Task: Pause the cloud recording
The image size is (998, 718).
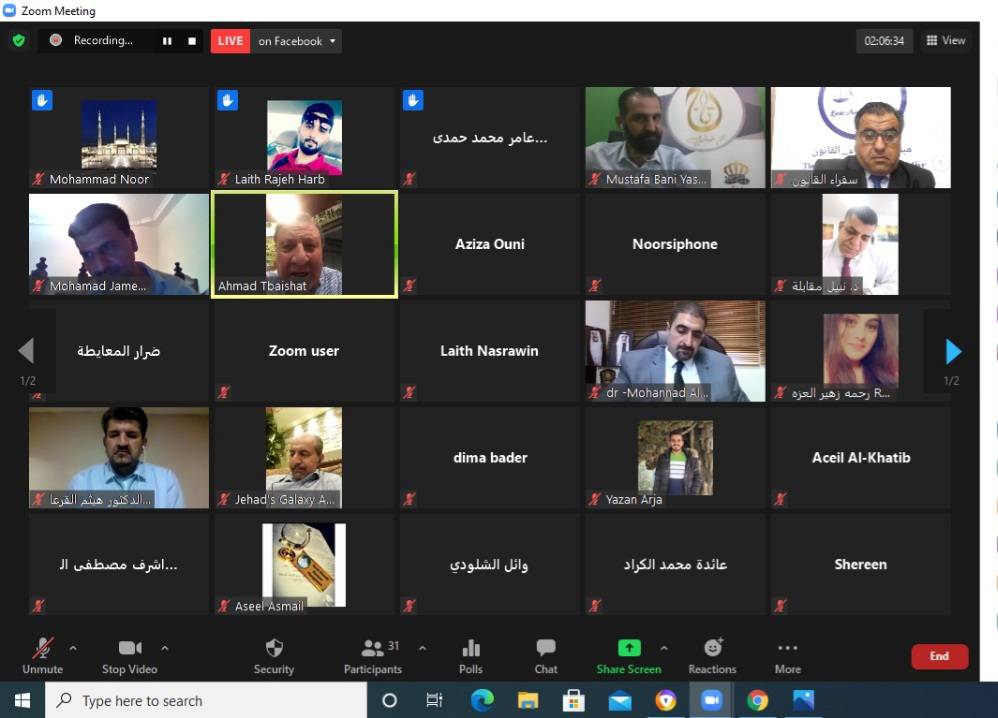Action: [x=167, y=41]
